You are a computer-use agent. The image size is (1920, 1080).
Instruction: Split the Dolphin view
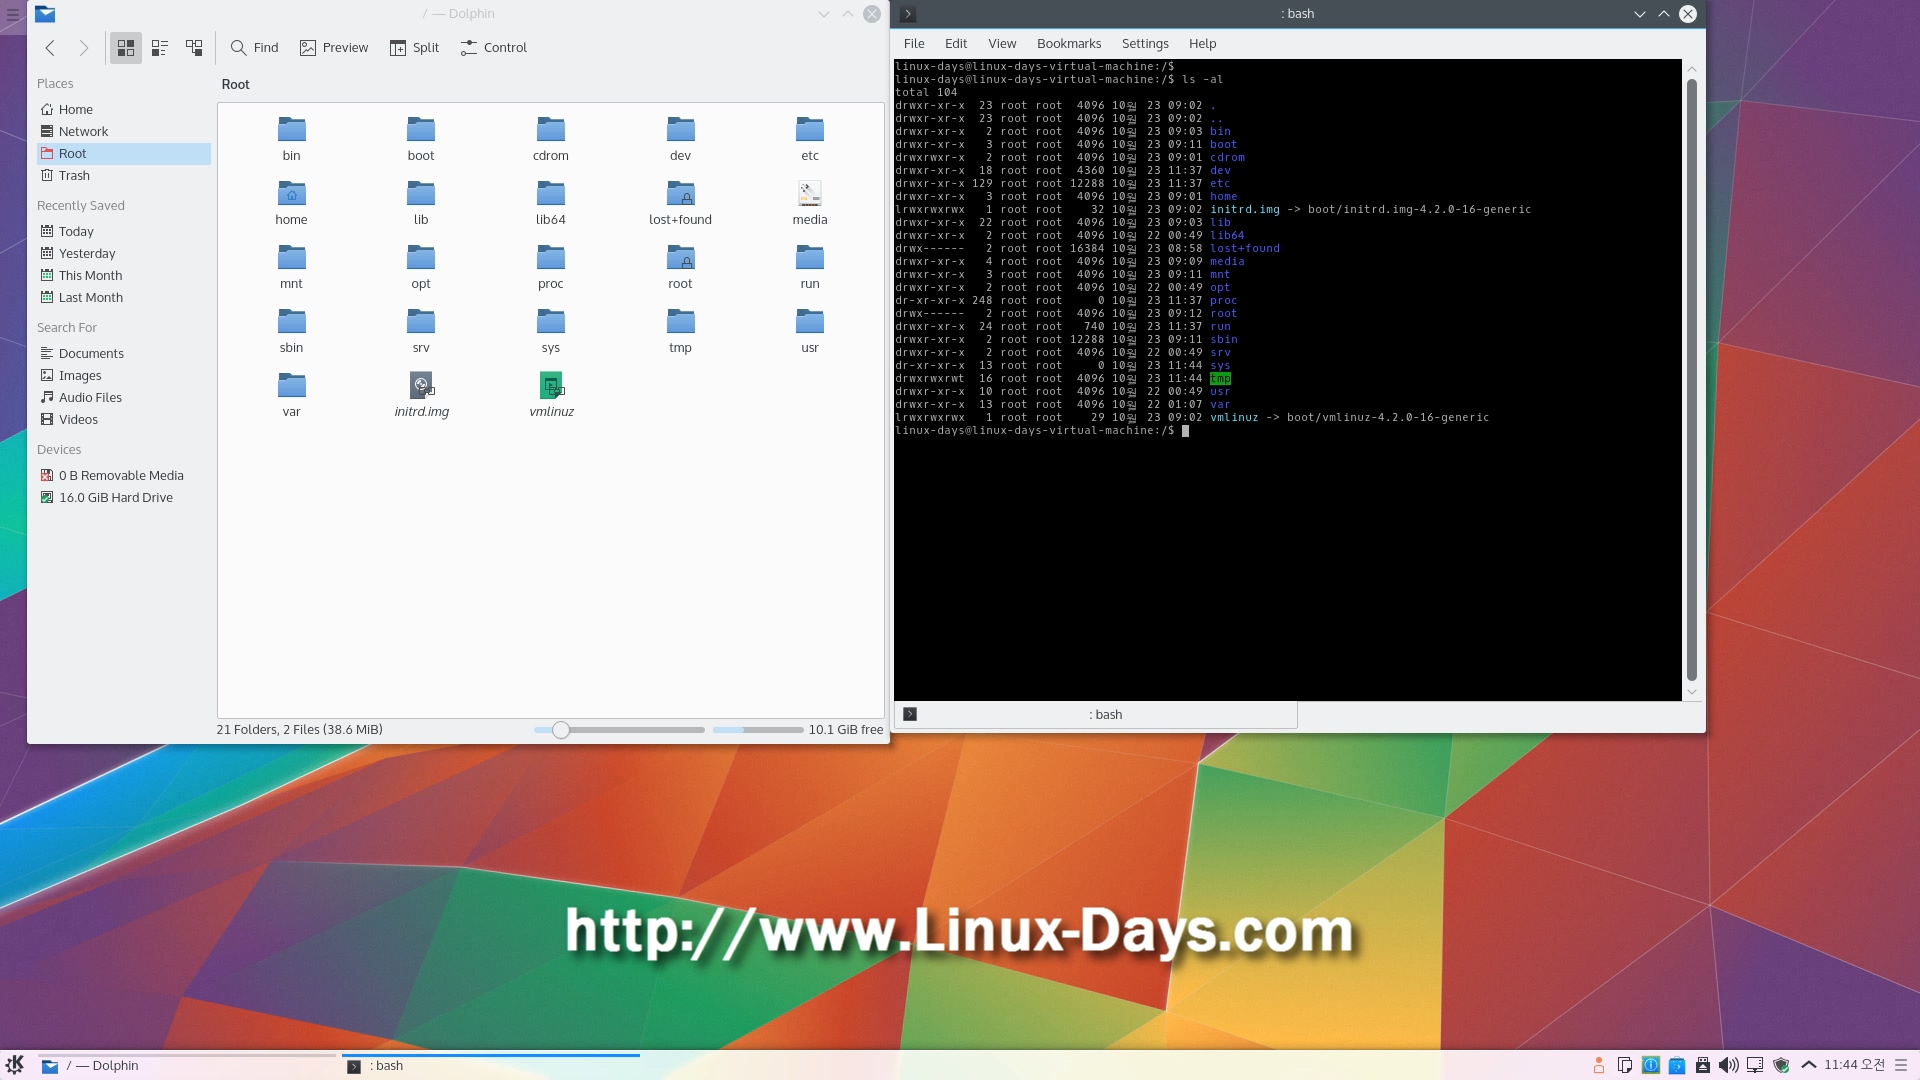pos(415,48)
